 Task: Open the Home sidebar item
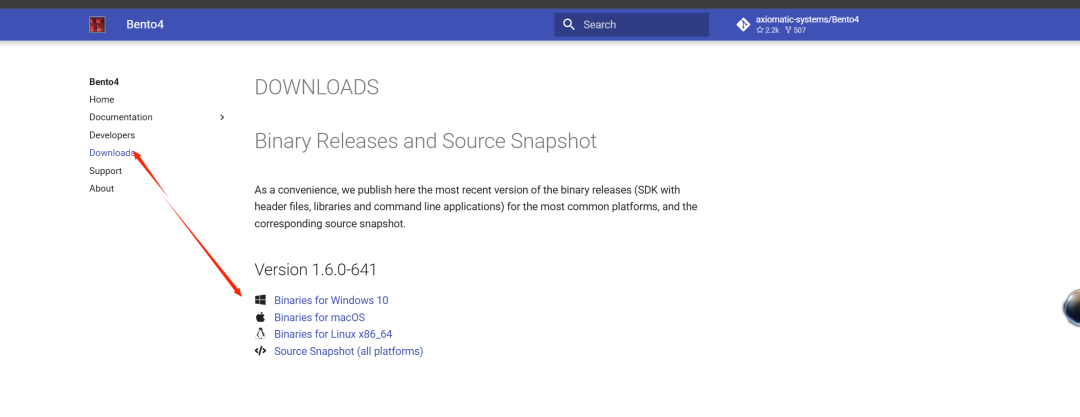point(102,99)
